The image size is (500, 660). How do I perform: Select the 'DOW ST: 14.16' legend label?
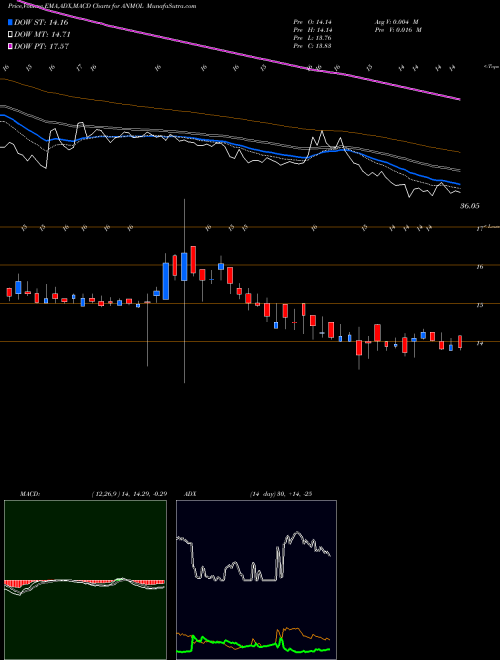[41, 23]
